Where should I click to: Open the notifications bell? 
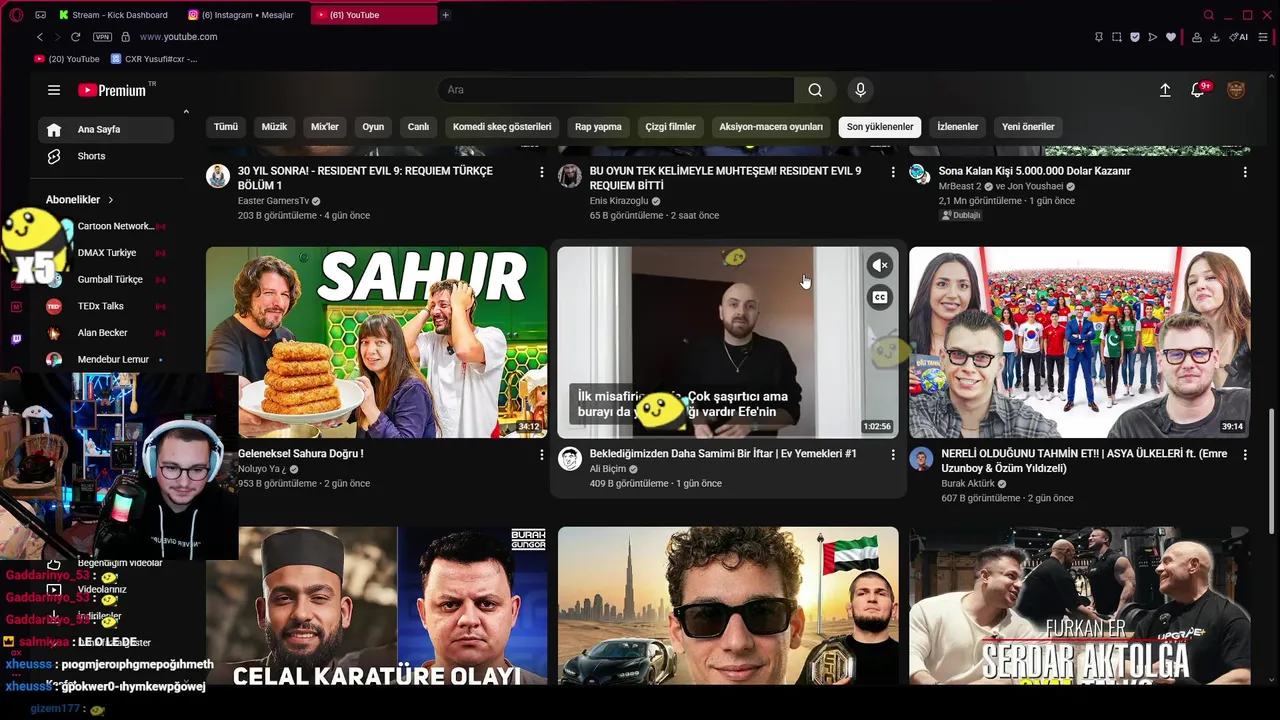coord(1198,90)
